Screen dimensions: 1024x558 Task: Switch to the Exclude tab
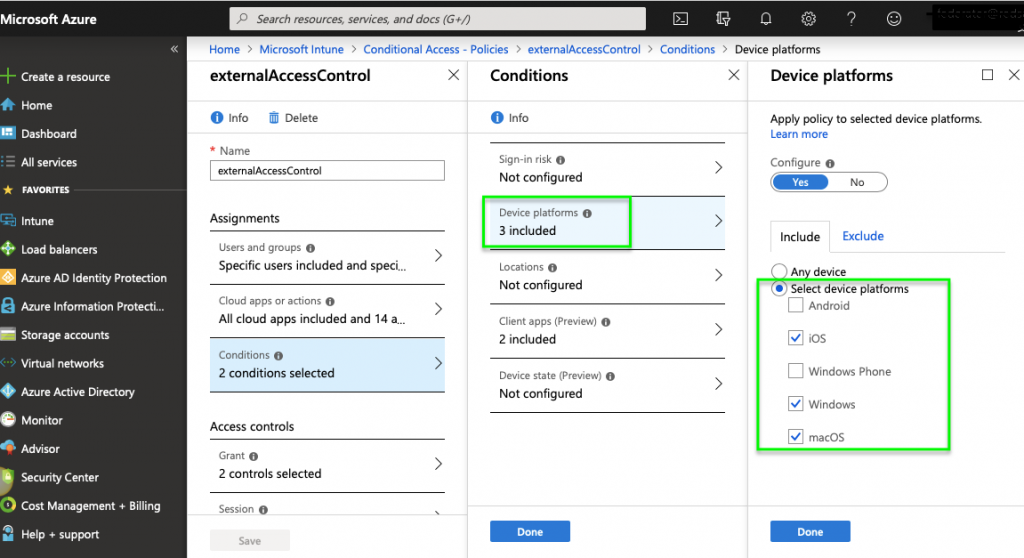pyautogui.click(x=863, y=236)
